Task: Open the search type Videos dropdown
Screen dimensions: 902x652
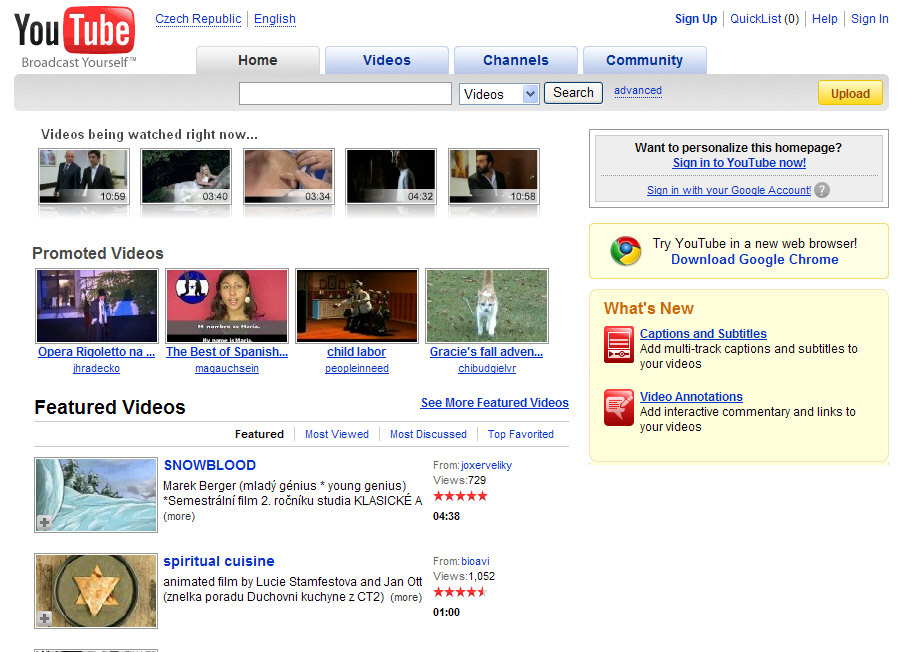Action: [x=499, y=94]
